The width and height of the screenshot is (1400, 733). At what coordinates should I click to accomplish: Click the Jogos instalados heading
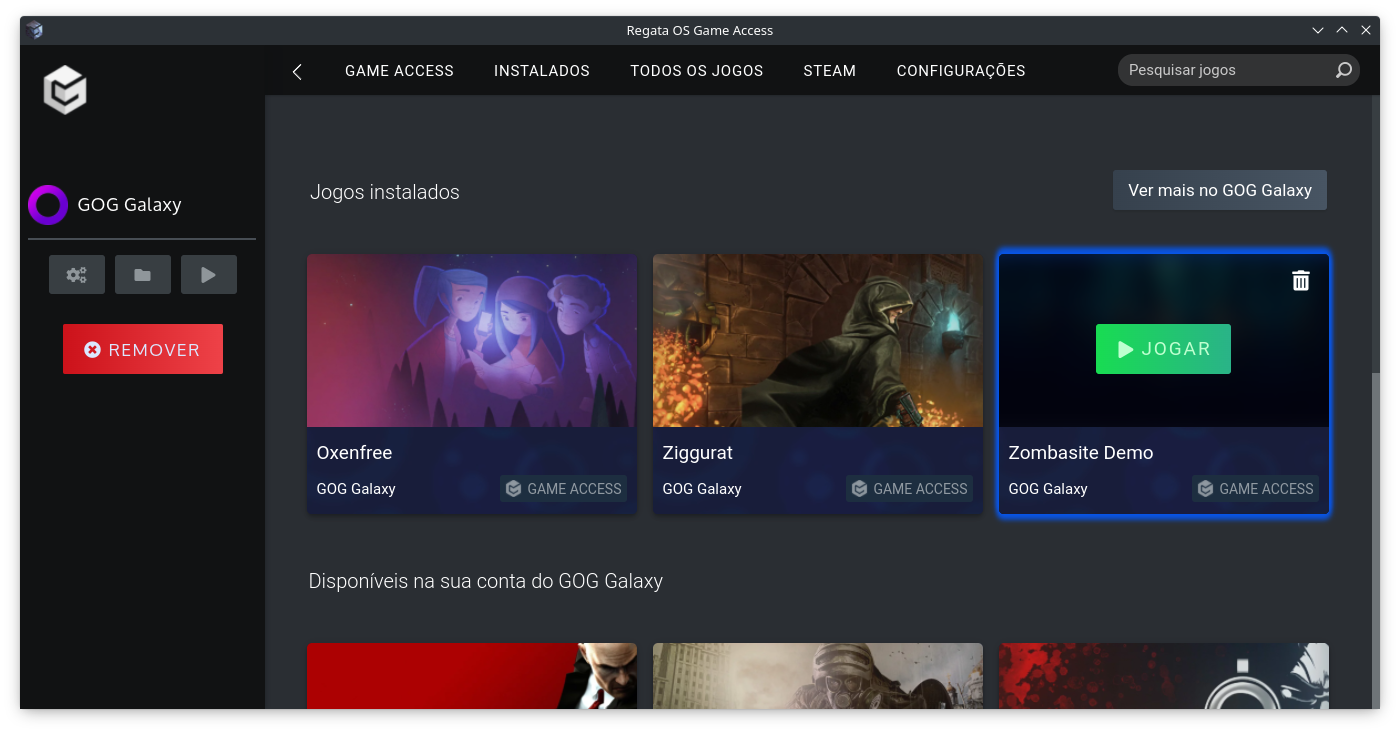click(x=385, y=192)
